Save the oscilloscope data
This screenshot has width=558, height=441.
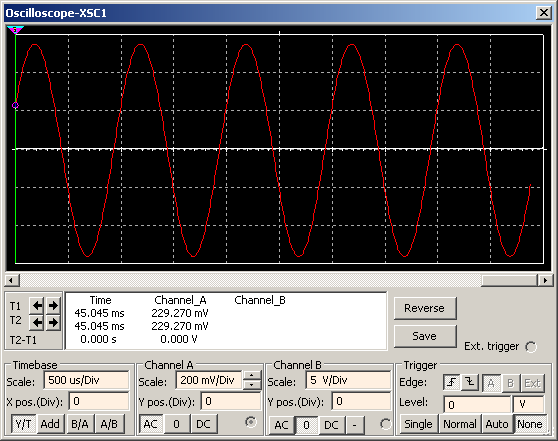click(425, 336)
